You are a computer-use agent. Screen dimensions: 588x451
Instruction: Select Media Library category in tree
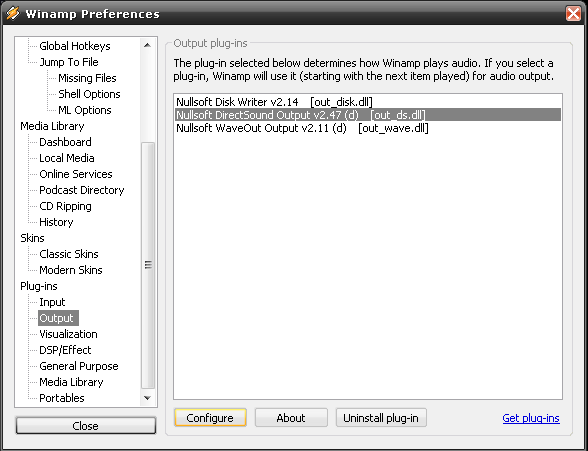[52, 126]
